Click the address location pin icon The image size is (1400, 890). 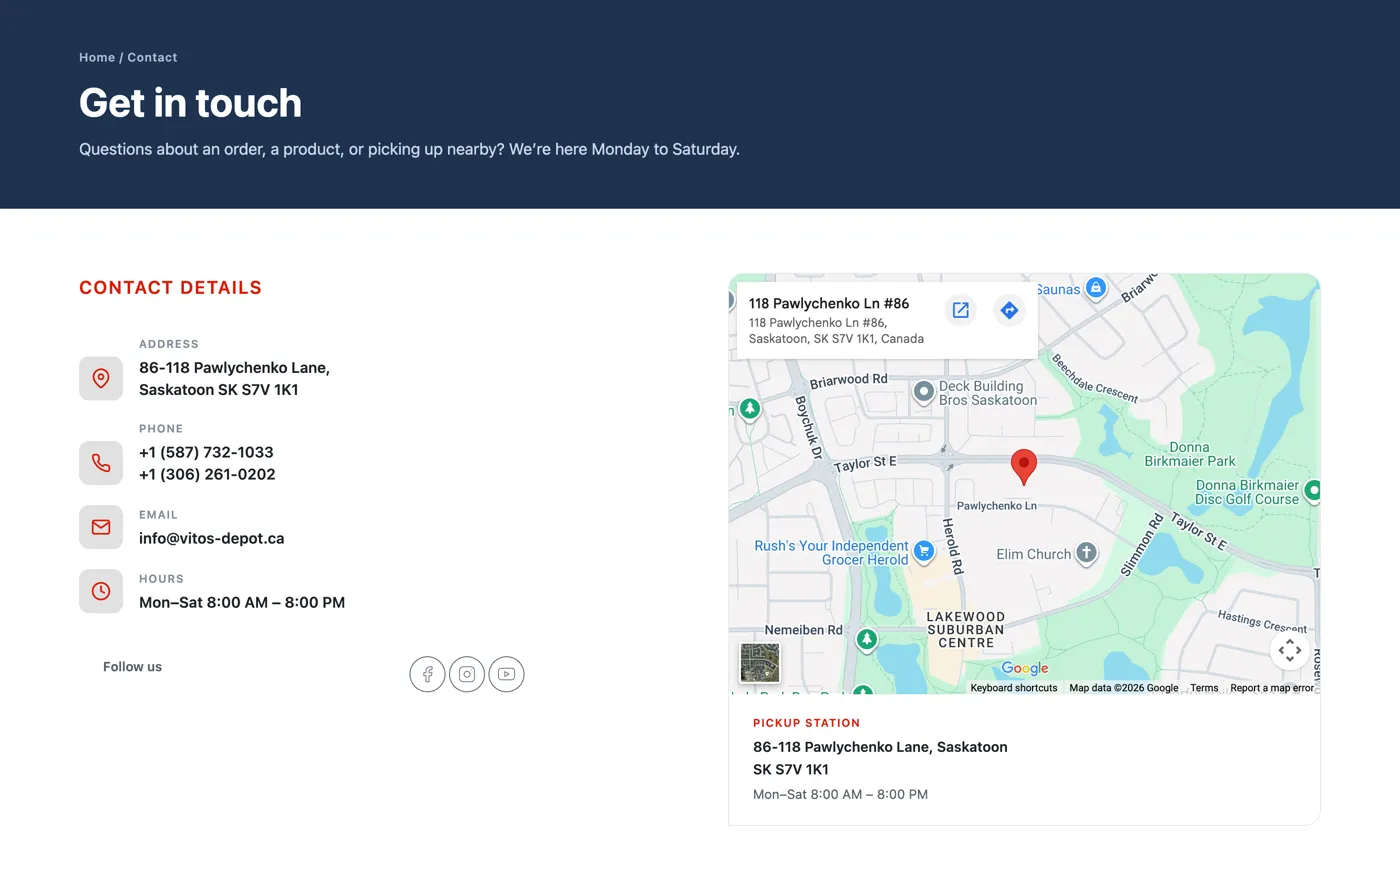(x=101, y=379)
